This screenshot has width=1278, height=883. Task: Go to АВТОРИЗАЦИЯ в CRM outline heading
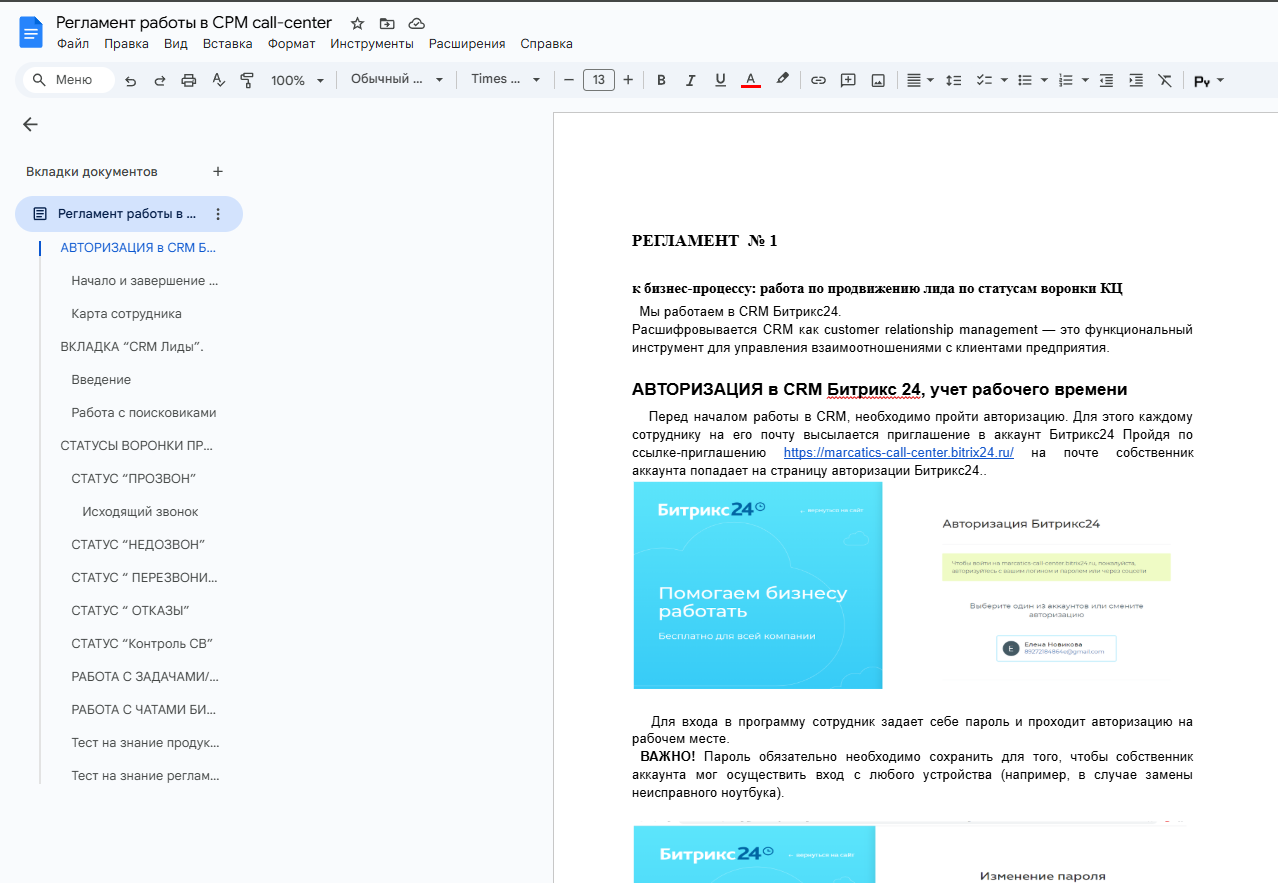coord(138,247)
